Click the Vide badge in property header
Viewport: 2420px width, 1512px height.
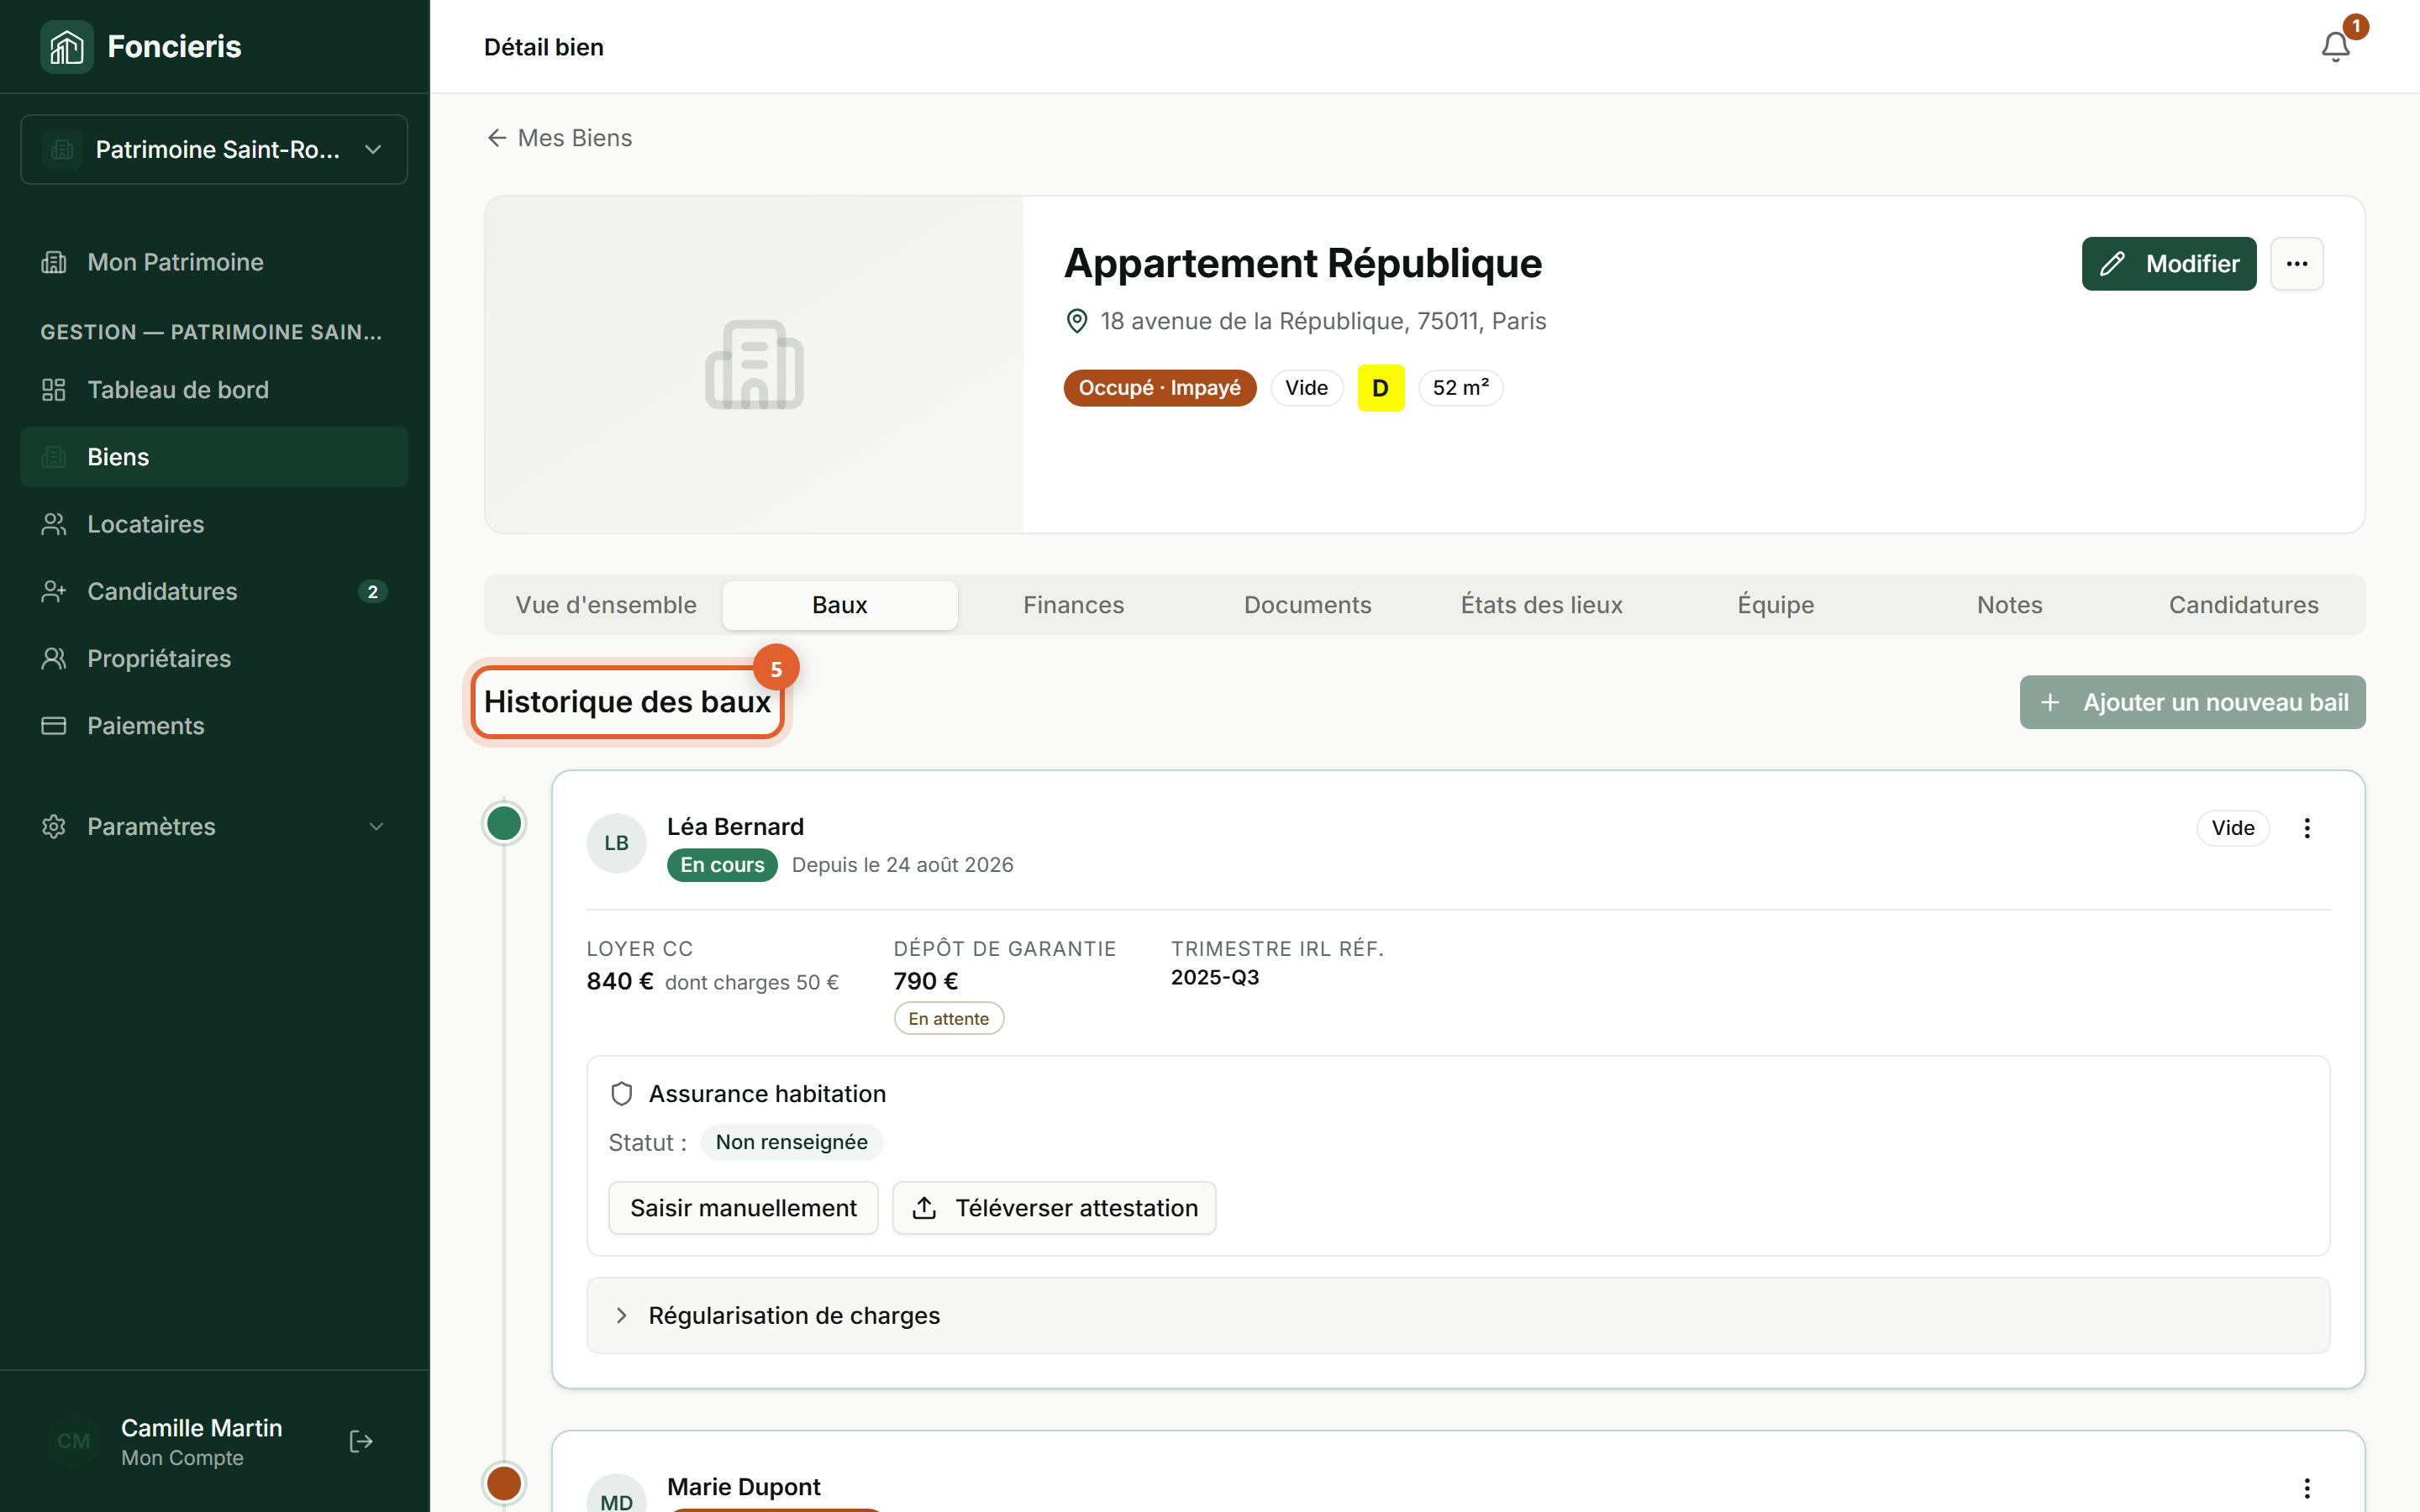tap(1306, 388)
